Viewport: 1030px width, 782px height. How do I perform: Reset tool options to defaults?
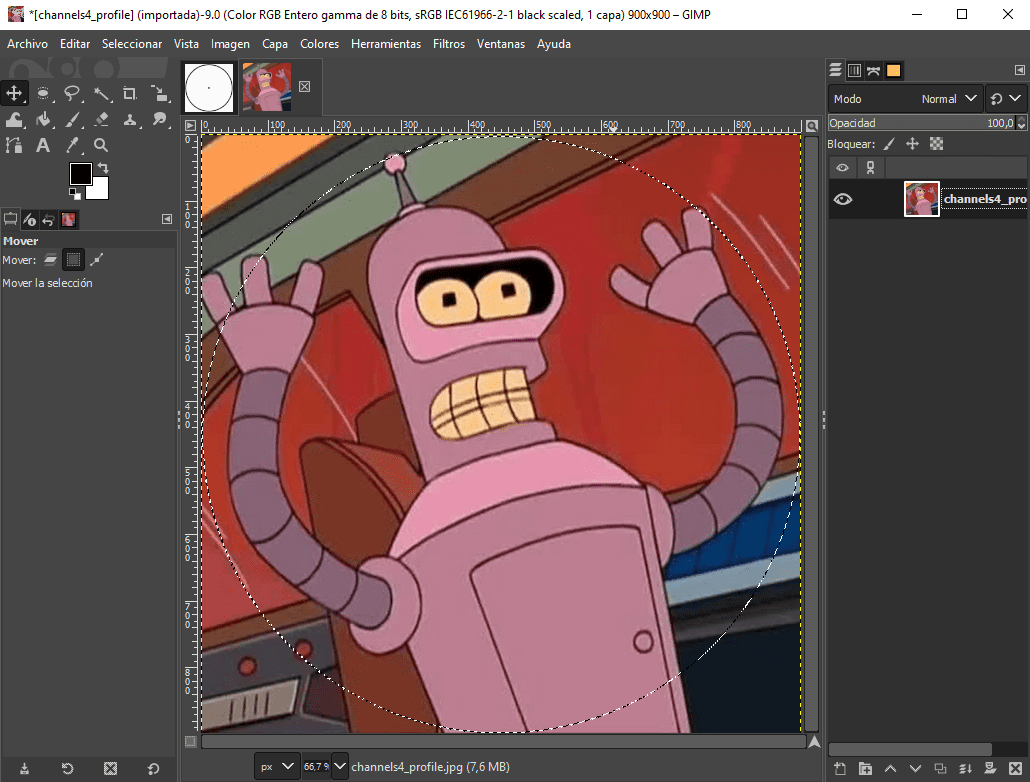153,768
